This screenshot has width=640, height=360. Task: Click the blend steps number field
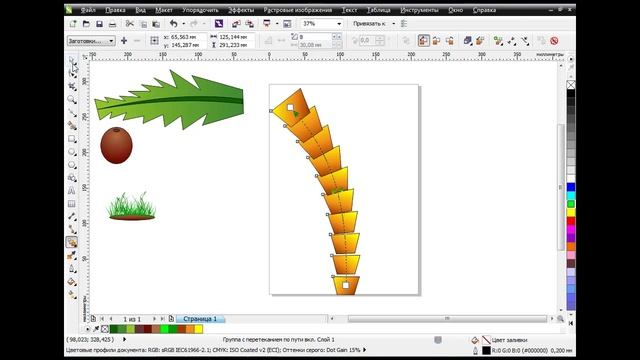point(315,37)
